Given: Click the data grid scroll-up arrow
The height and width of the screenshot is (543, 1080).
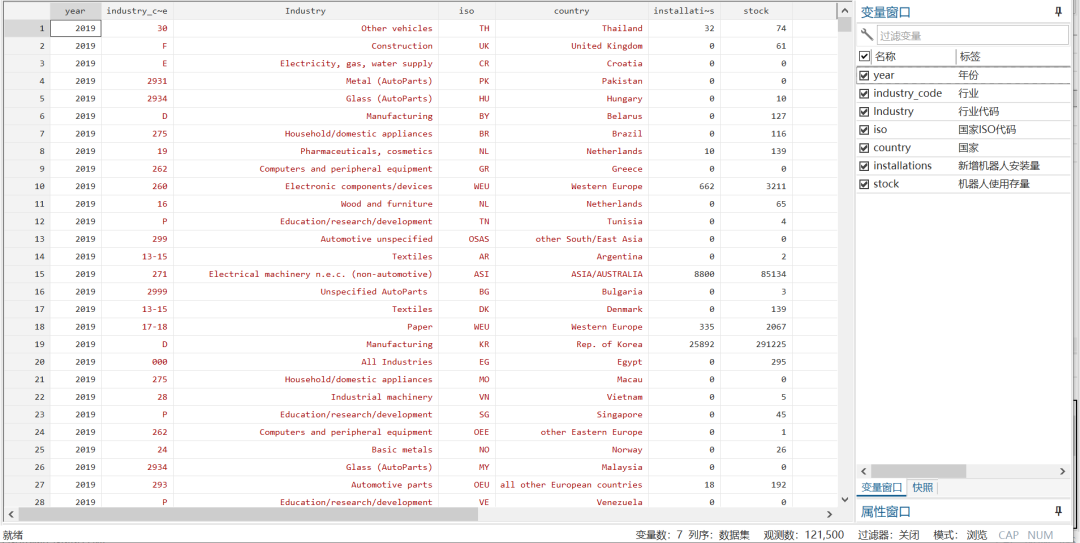Looking at the screenshot, I should coord(844,11).
